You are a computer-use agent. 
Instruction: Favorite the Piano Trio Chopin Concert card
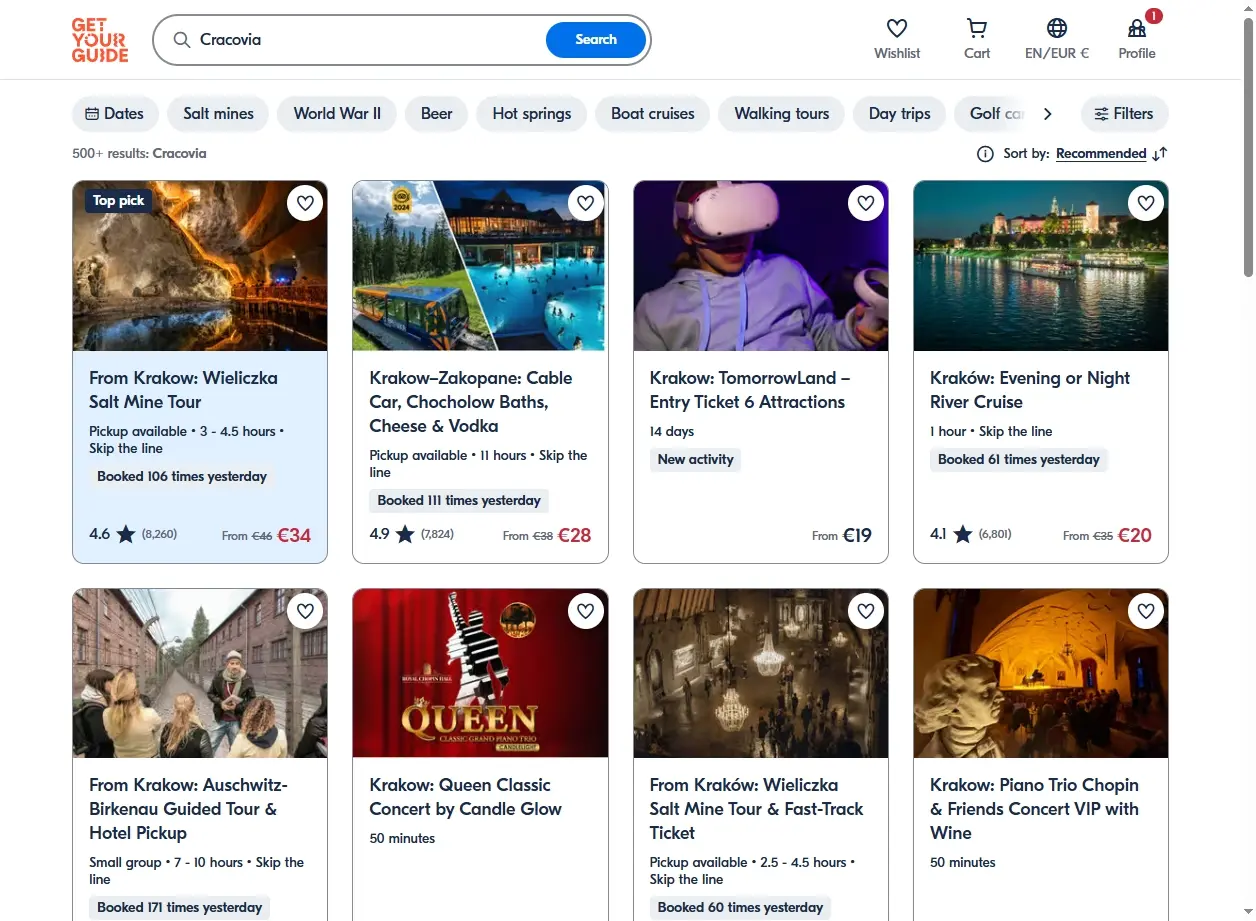1146,610
